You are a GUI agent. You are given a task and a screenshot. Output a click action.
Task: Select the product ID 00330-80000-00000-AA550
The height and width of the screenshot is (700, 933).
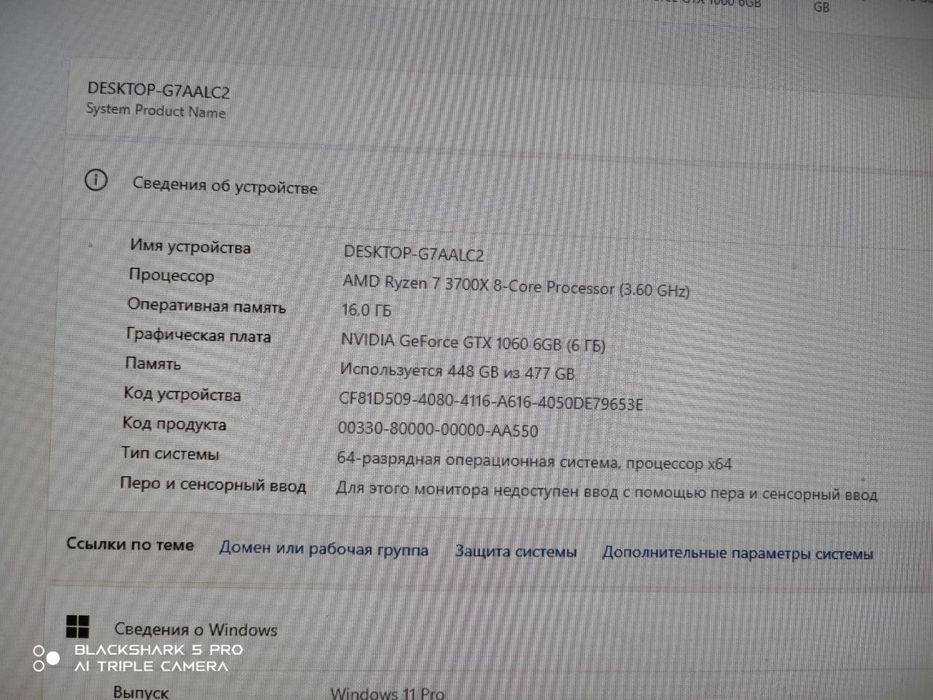(x=438, y=429)
